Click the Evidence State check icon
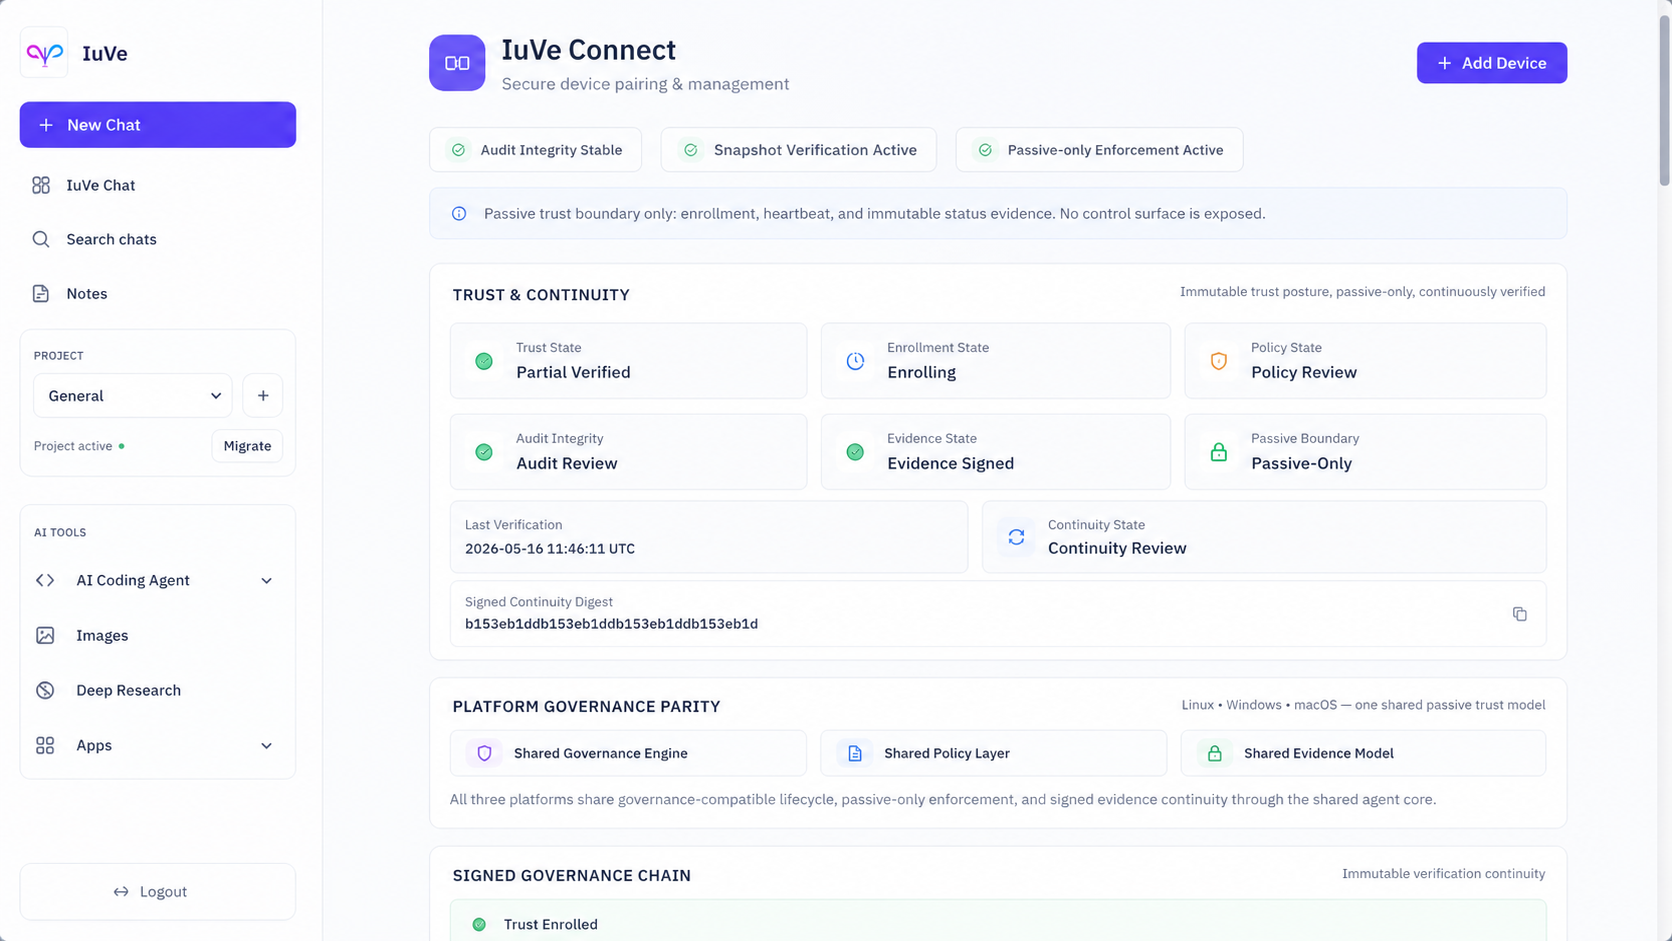Image resolution: width=1672 pixels, height=941 pixels. (855, 452)
